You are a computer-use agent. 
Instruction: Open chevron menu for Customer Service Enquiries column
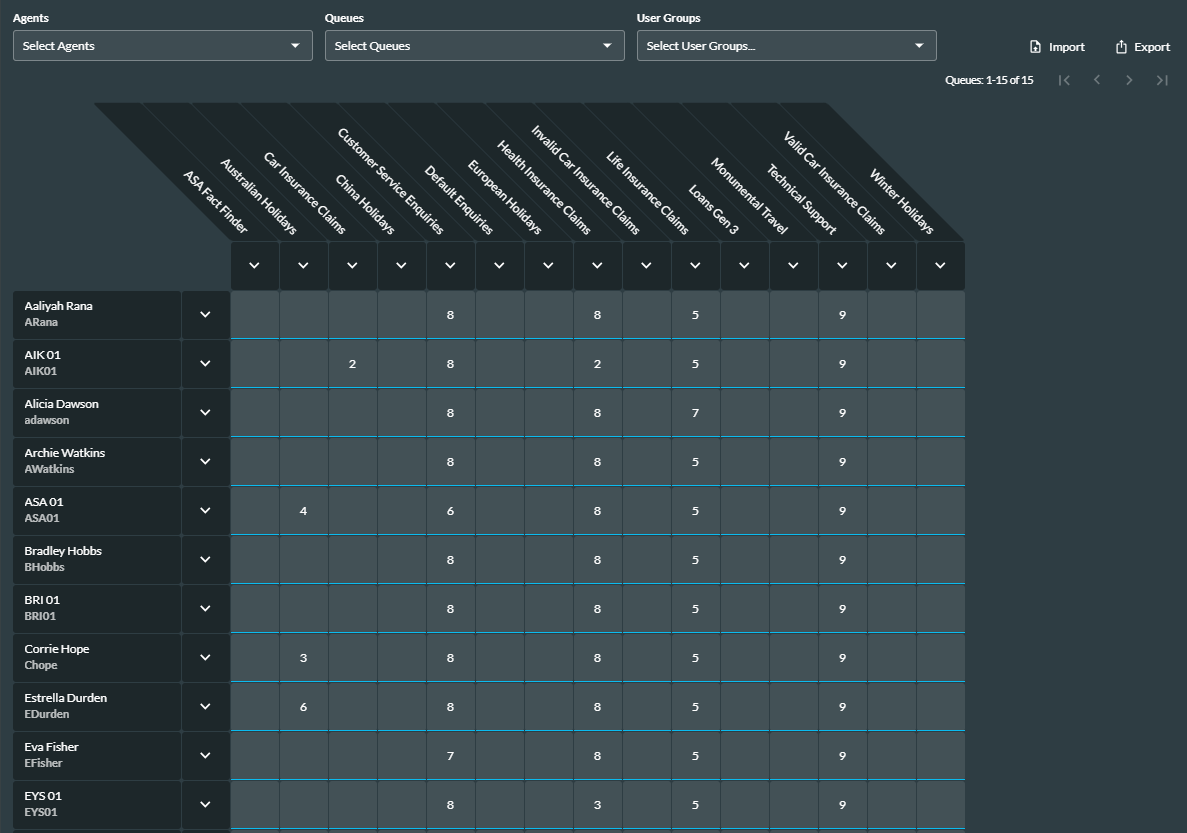click(450, 266)
